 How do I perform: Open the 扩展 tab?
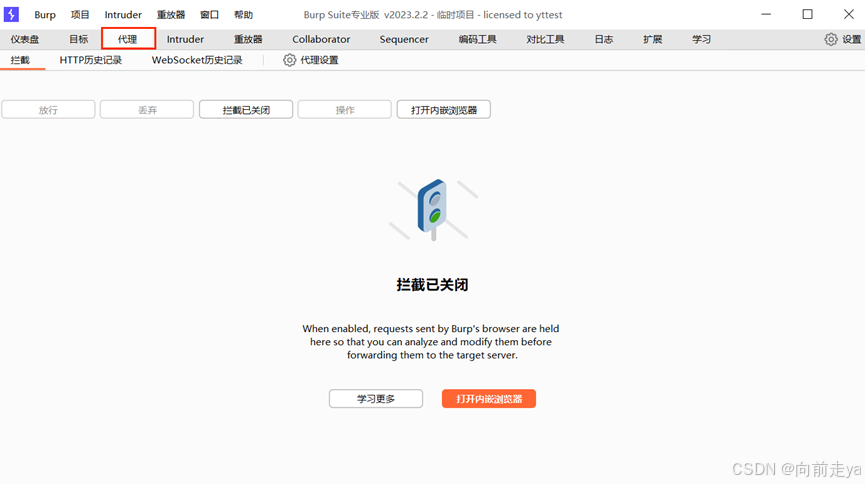(x=653, y=39)
